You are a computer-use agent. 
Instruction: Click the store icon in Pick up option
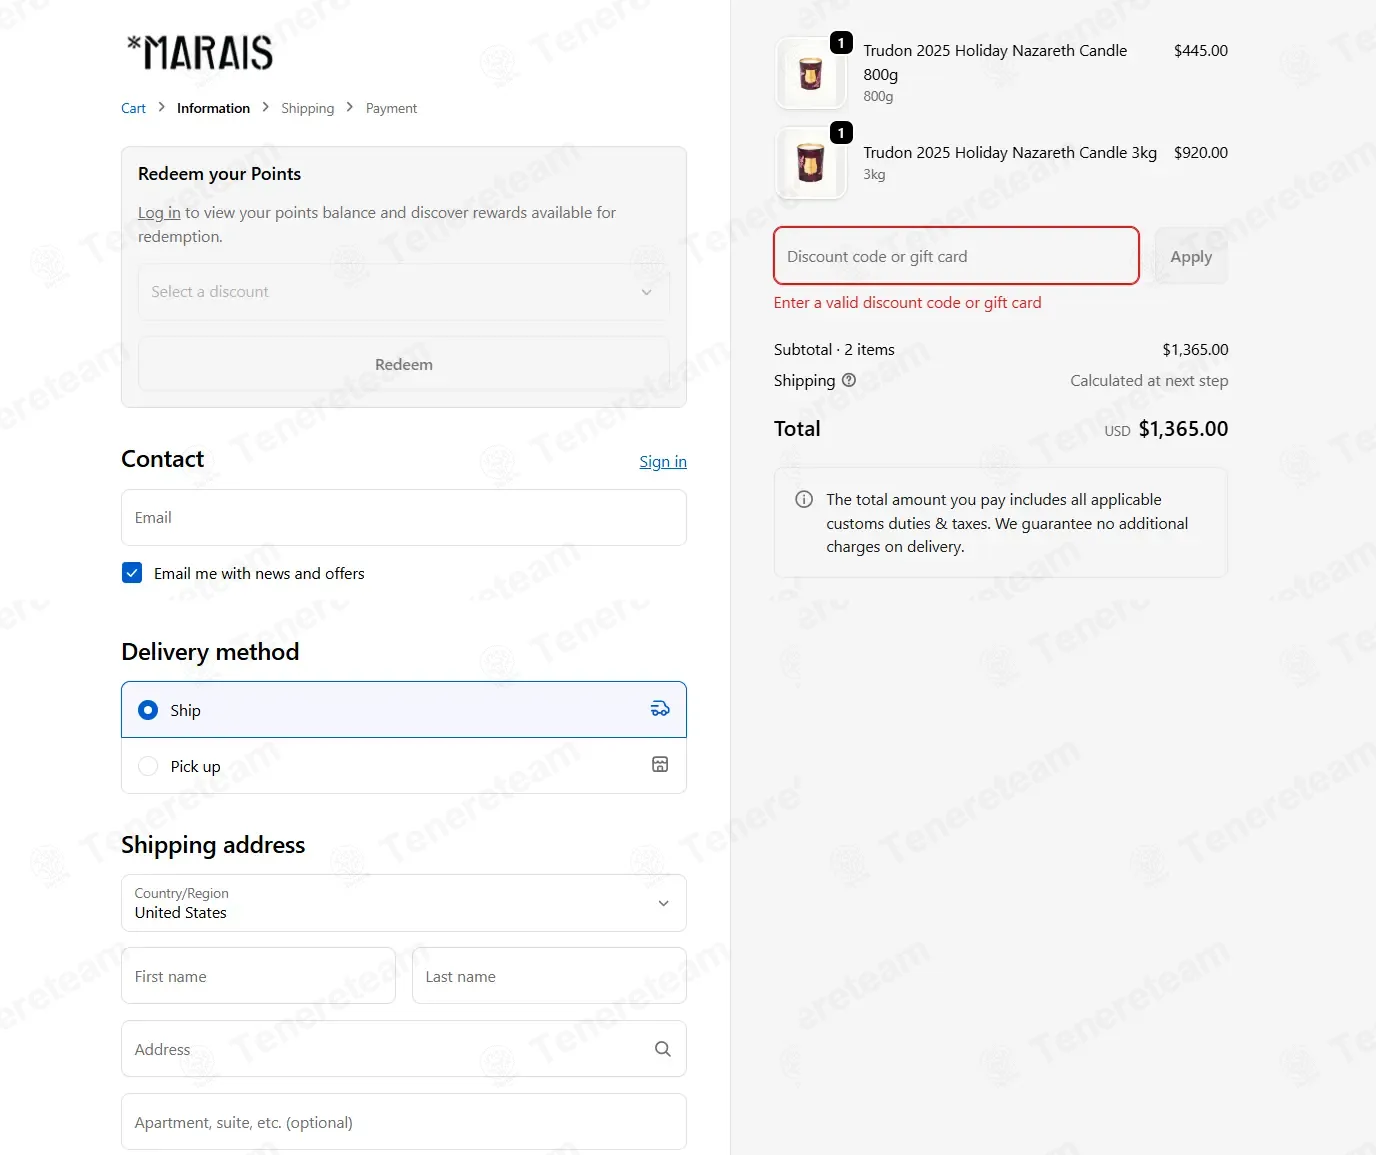[660, 765]
